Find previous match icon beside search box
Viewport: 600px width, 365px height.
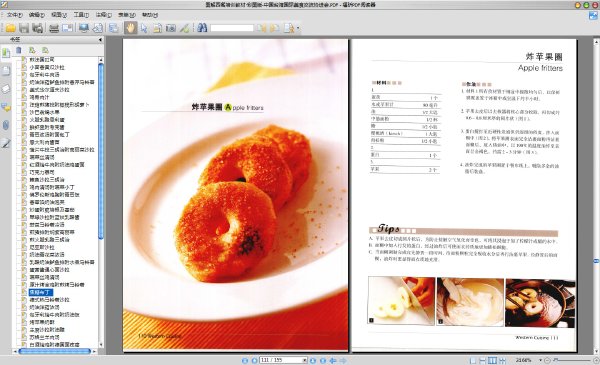(262, 28)
